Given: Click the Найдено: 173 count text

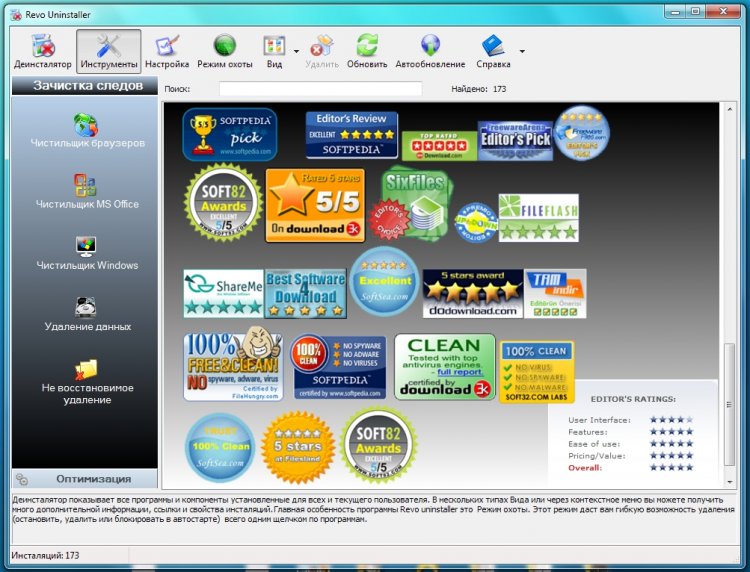Looking at the screenshot, I should tap(478, 89).
